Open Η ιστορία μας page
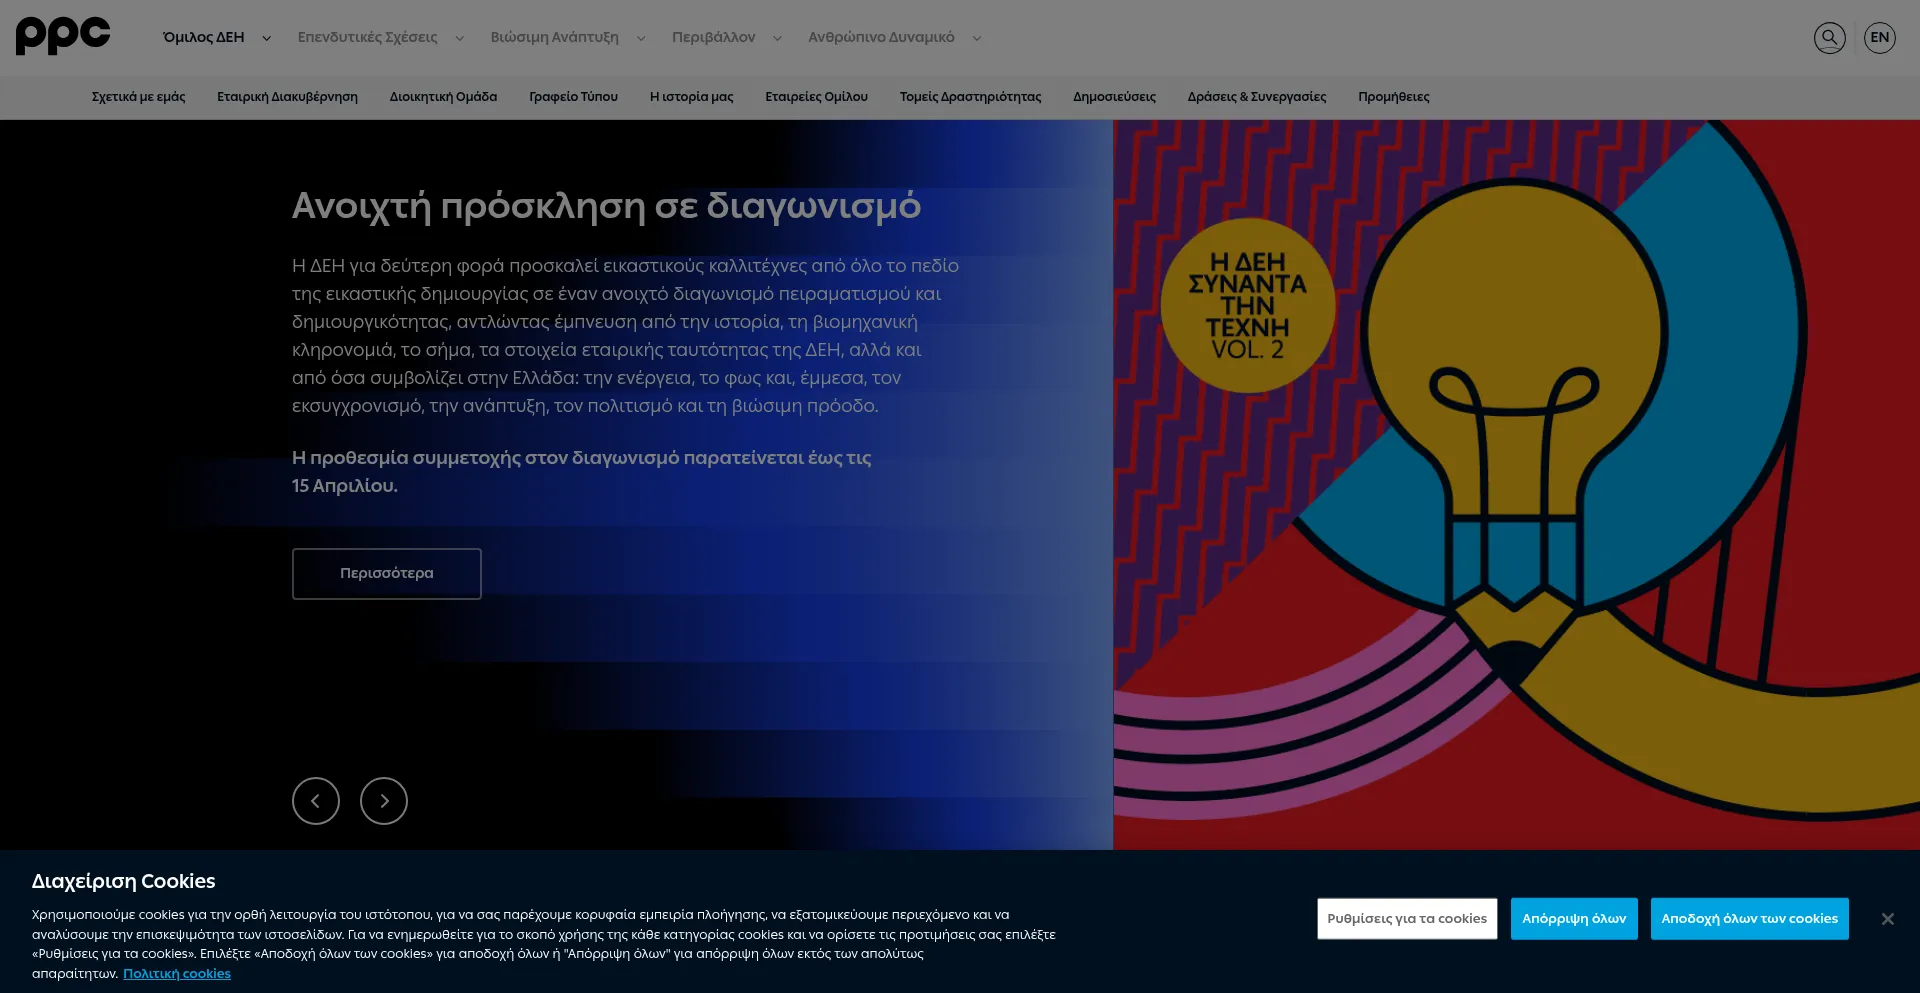The image size is (1920, 993). coord(691,97)
